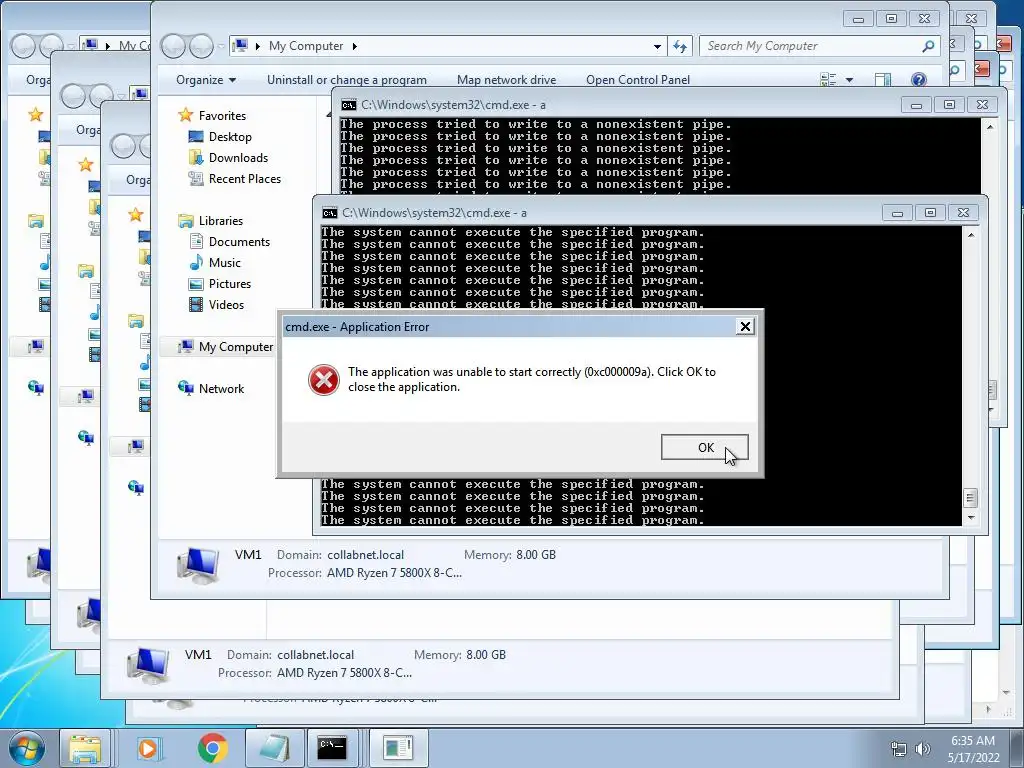This screenshot has height=768, width=1024.
Task: Select Favorites in the navigation pane
Action: click(x=222, y=116)
